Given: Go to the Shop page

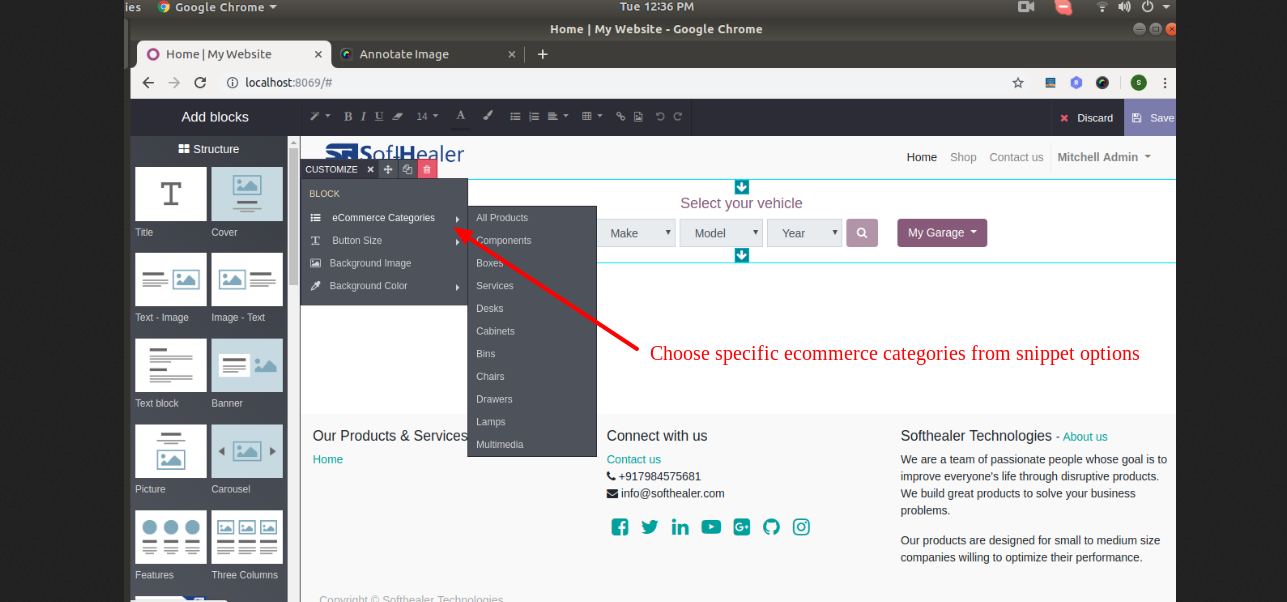Looking at the screenshot, I should 963,157.
